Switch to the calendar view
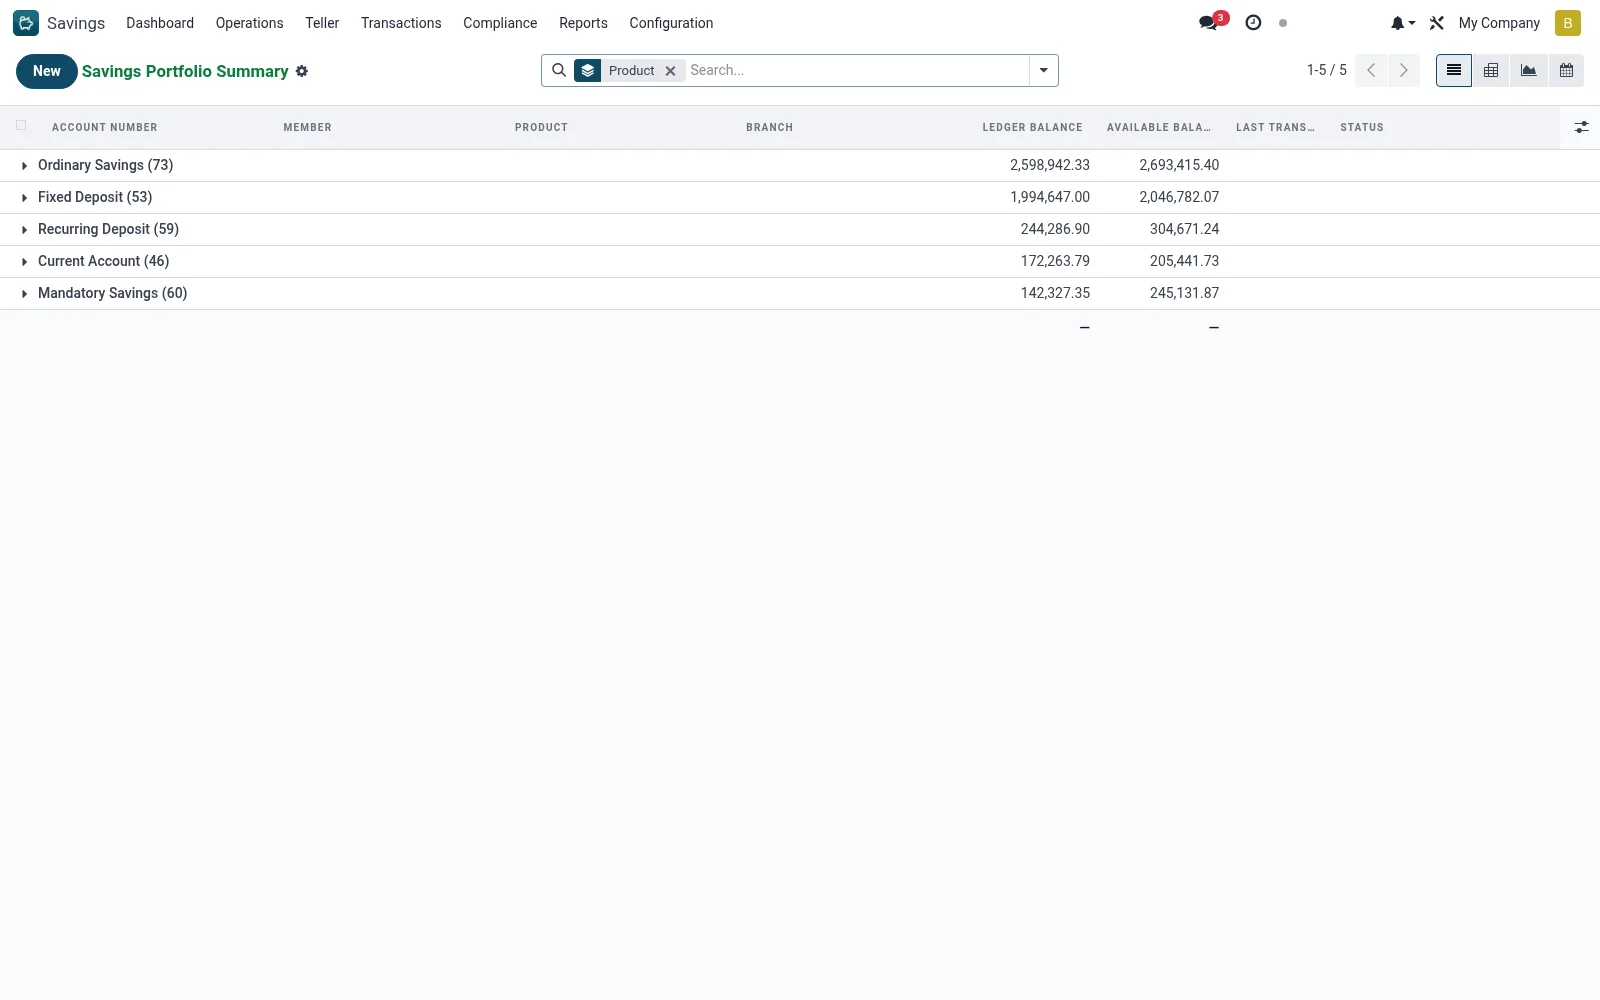1600x1000 pixels. [1567, 70]
